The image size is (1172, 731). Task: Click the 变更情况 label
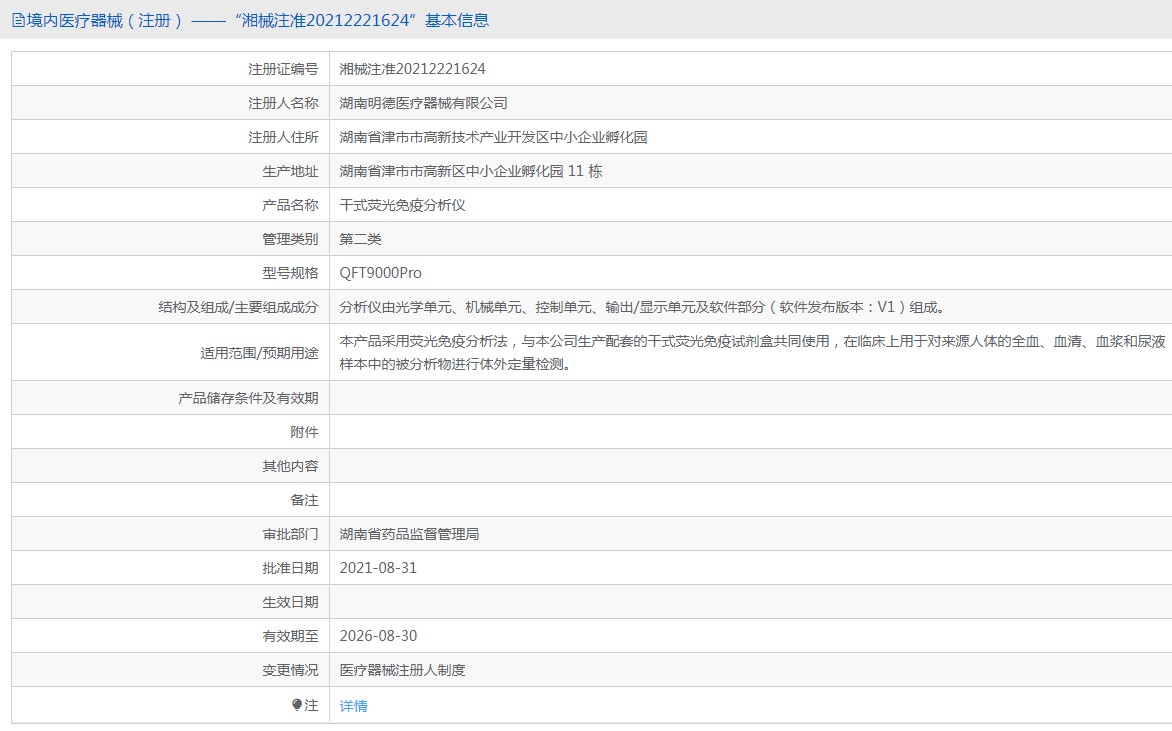tap(290, 670)
